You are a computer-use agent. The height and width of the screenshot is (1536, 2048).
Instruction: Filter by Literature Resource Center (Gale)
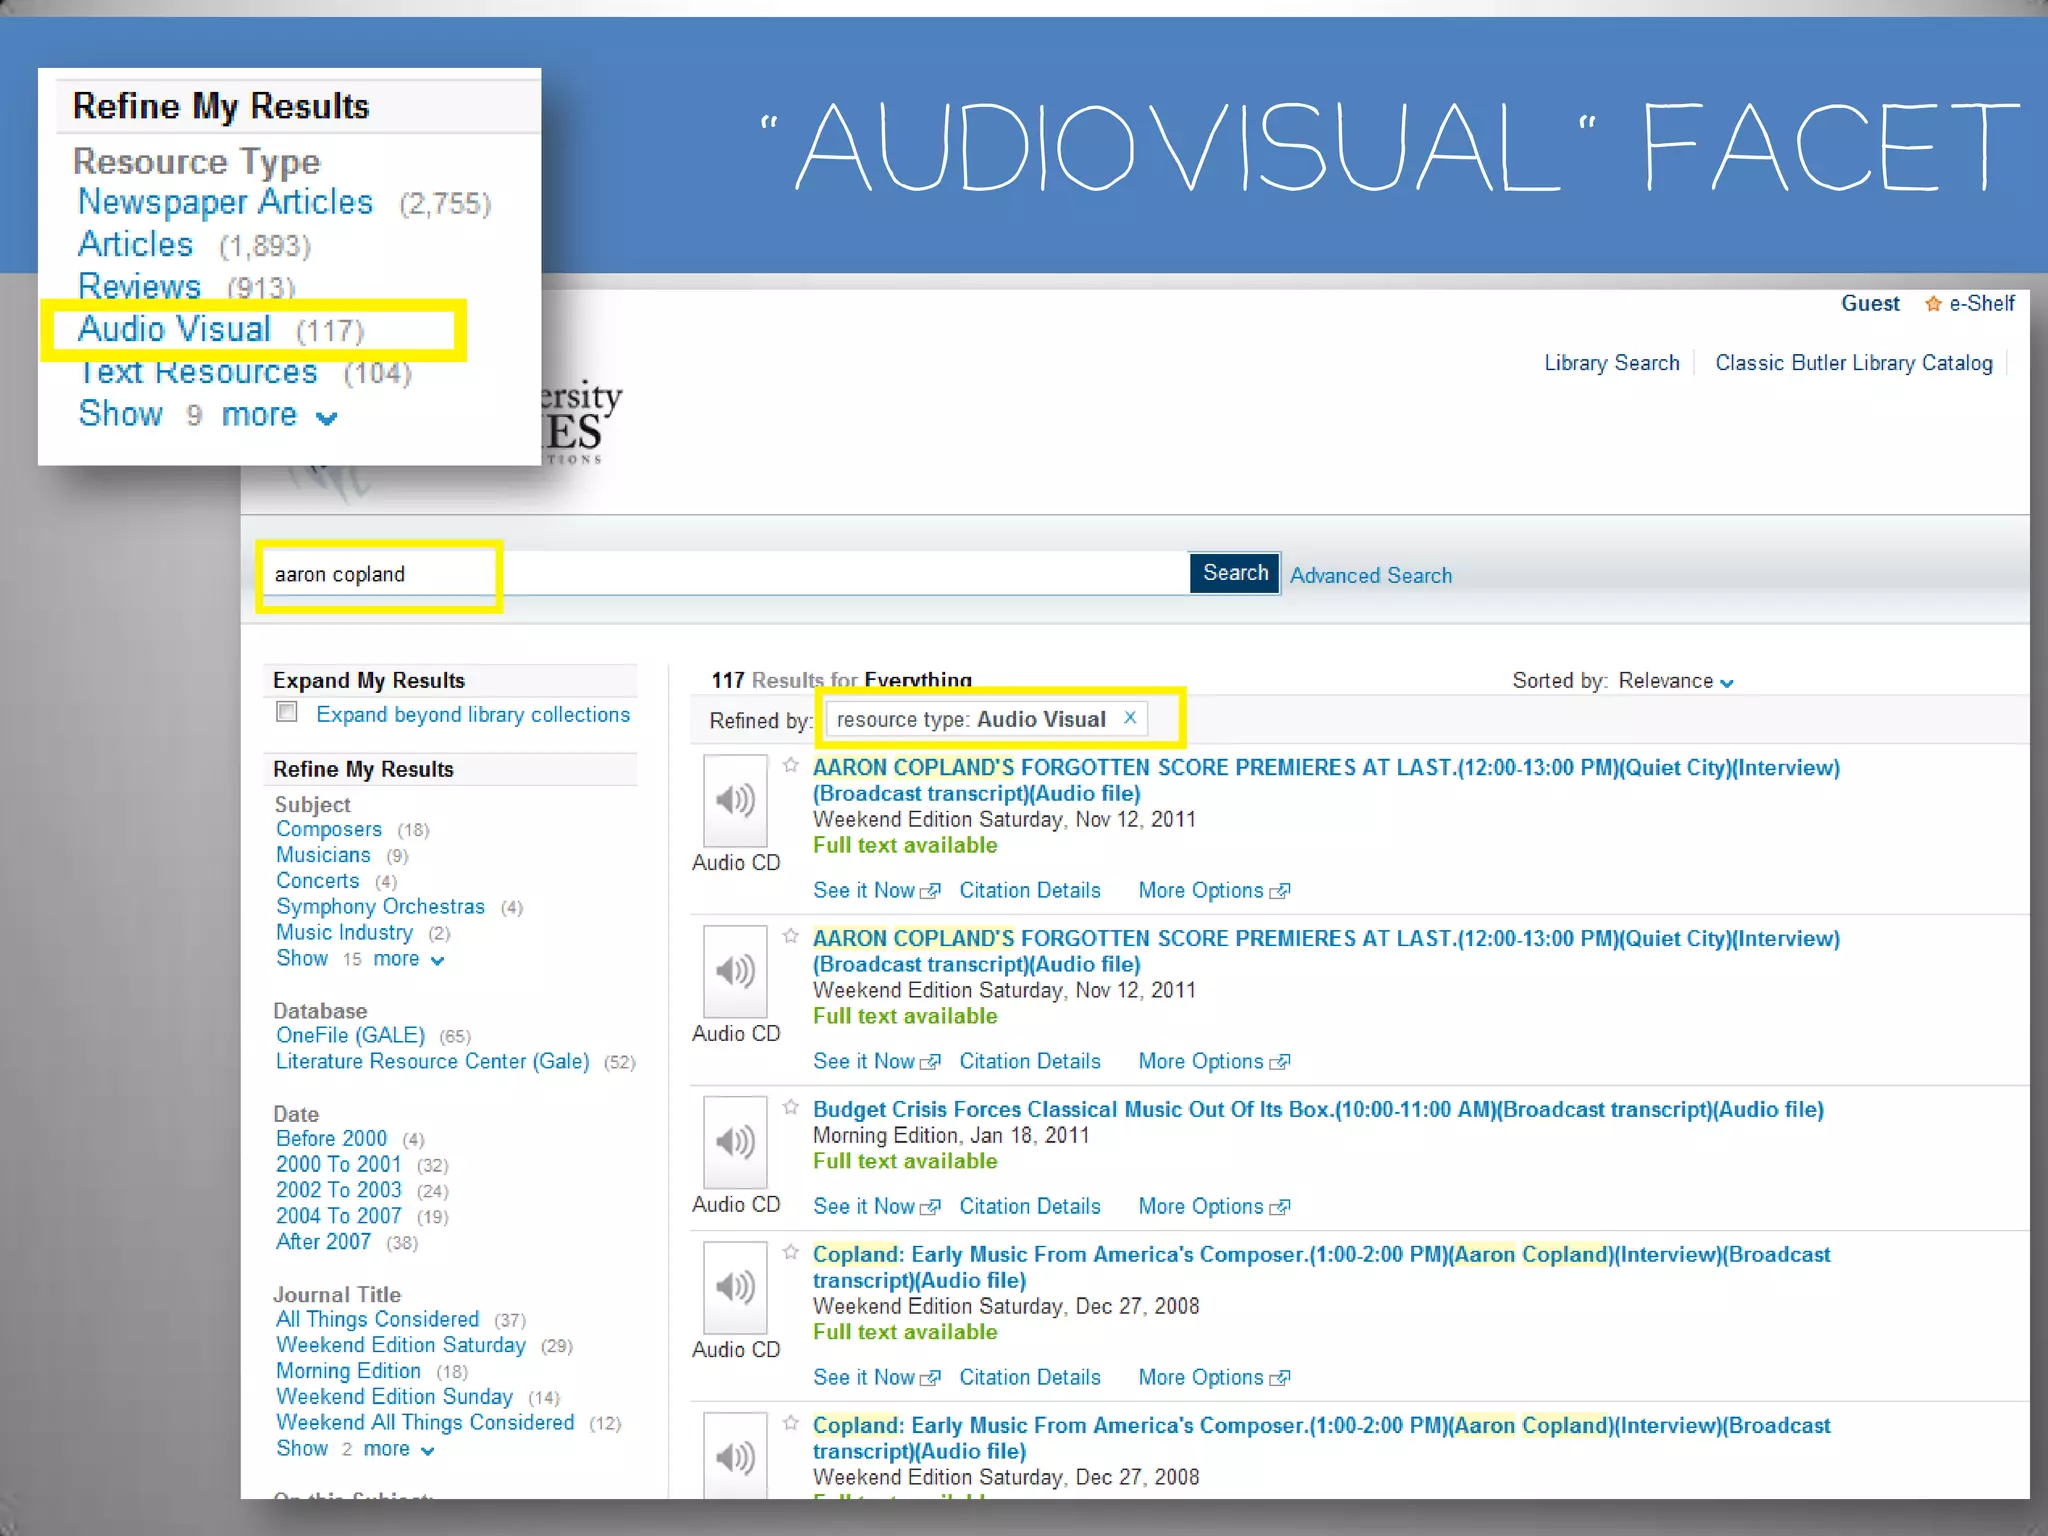tap(432, 1062)
